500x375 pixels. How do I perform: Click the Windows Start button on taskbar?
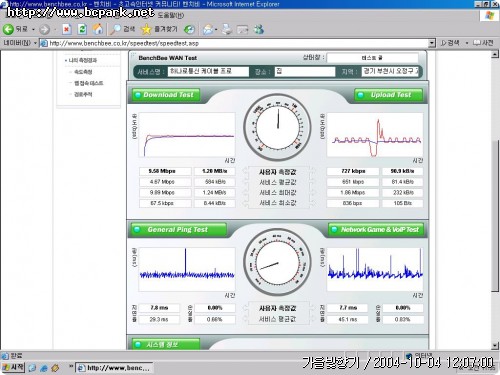click(x=13, y=367)
